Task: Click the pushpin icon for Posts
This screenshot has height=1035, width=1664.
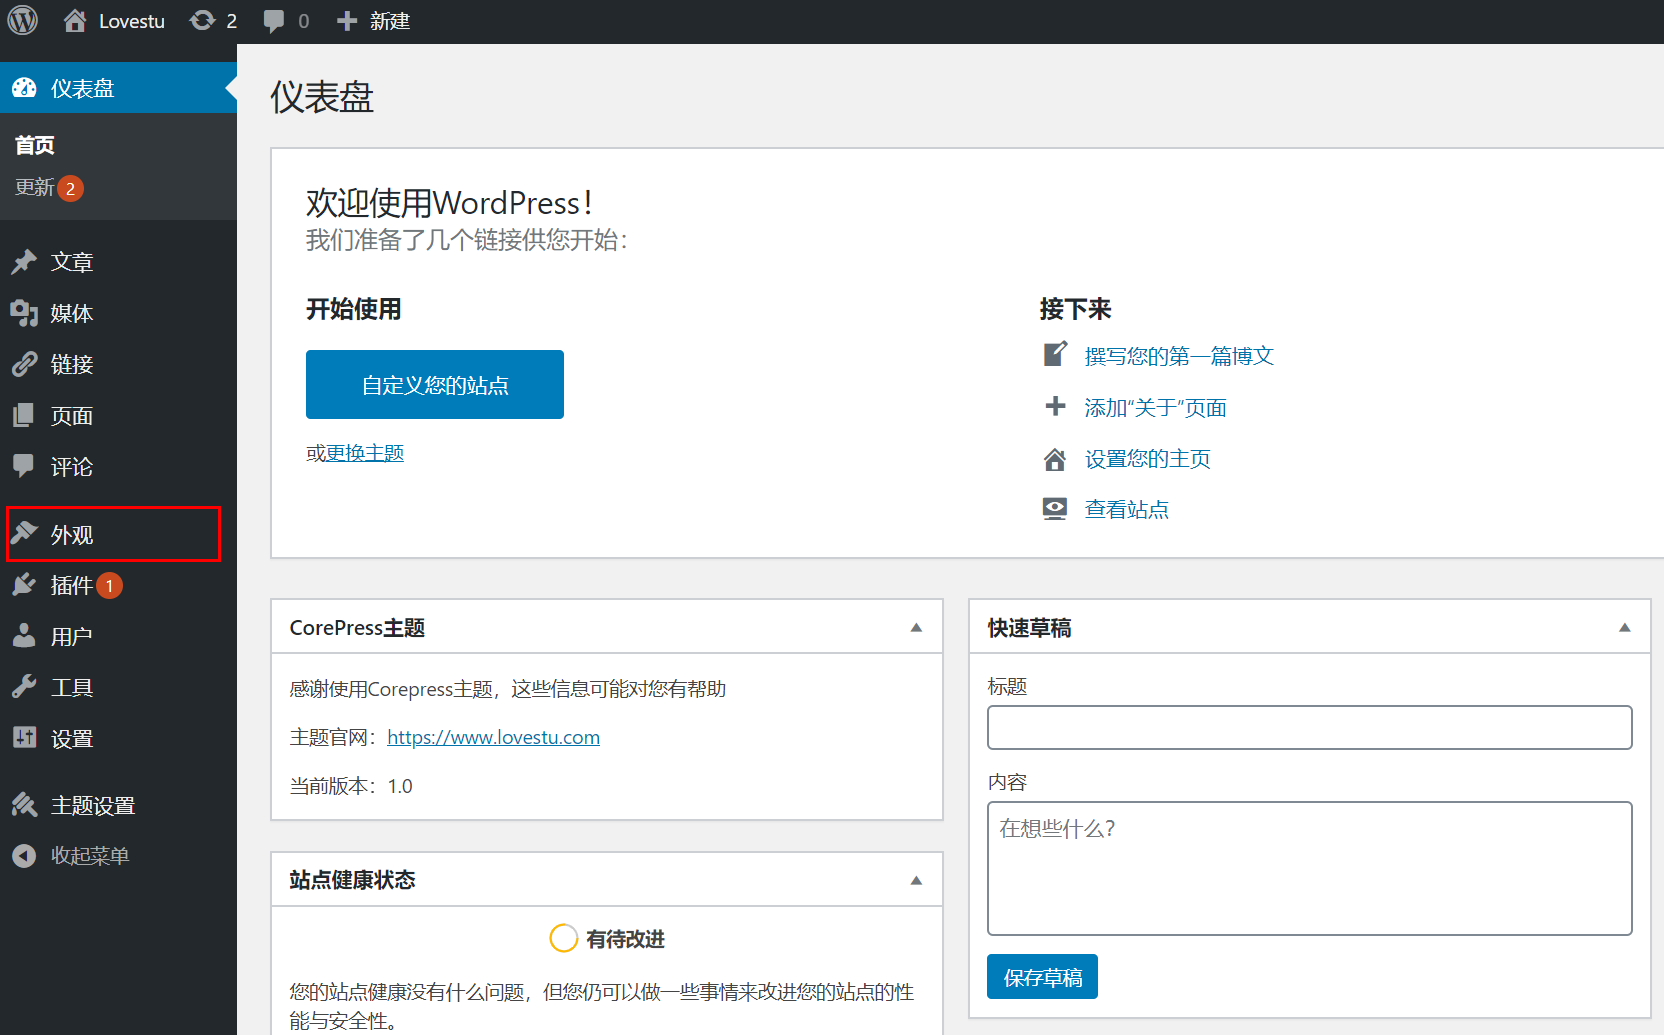Action: click(24, 262)
